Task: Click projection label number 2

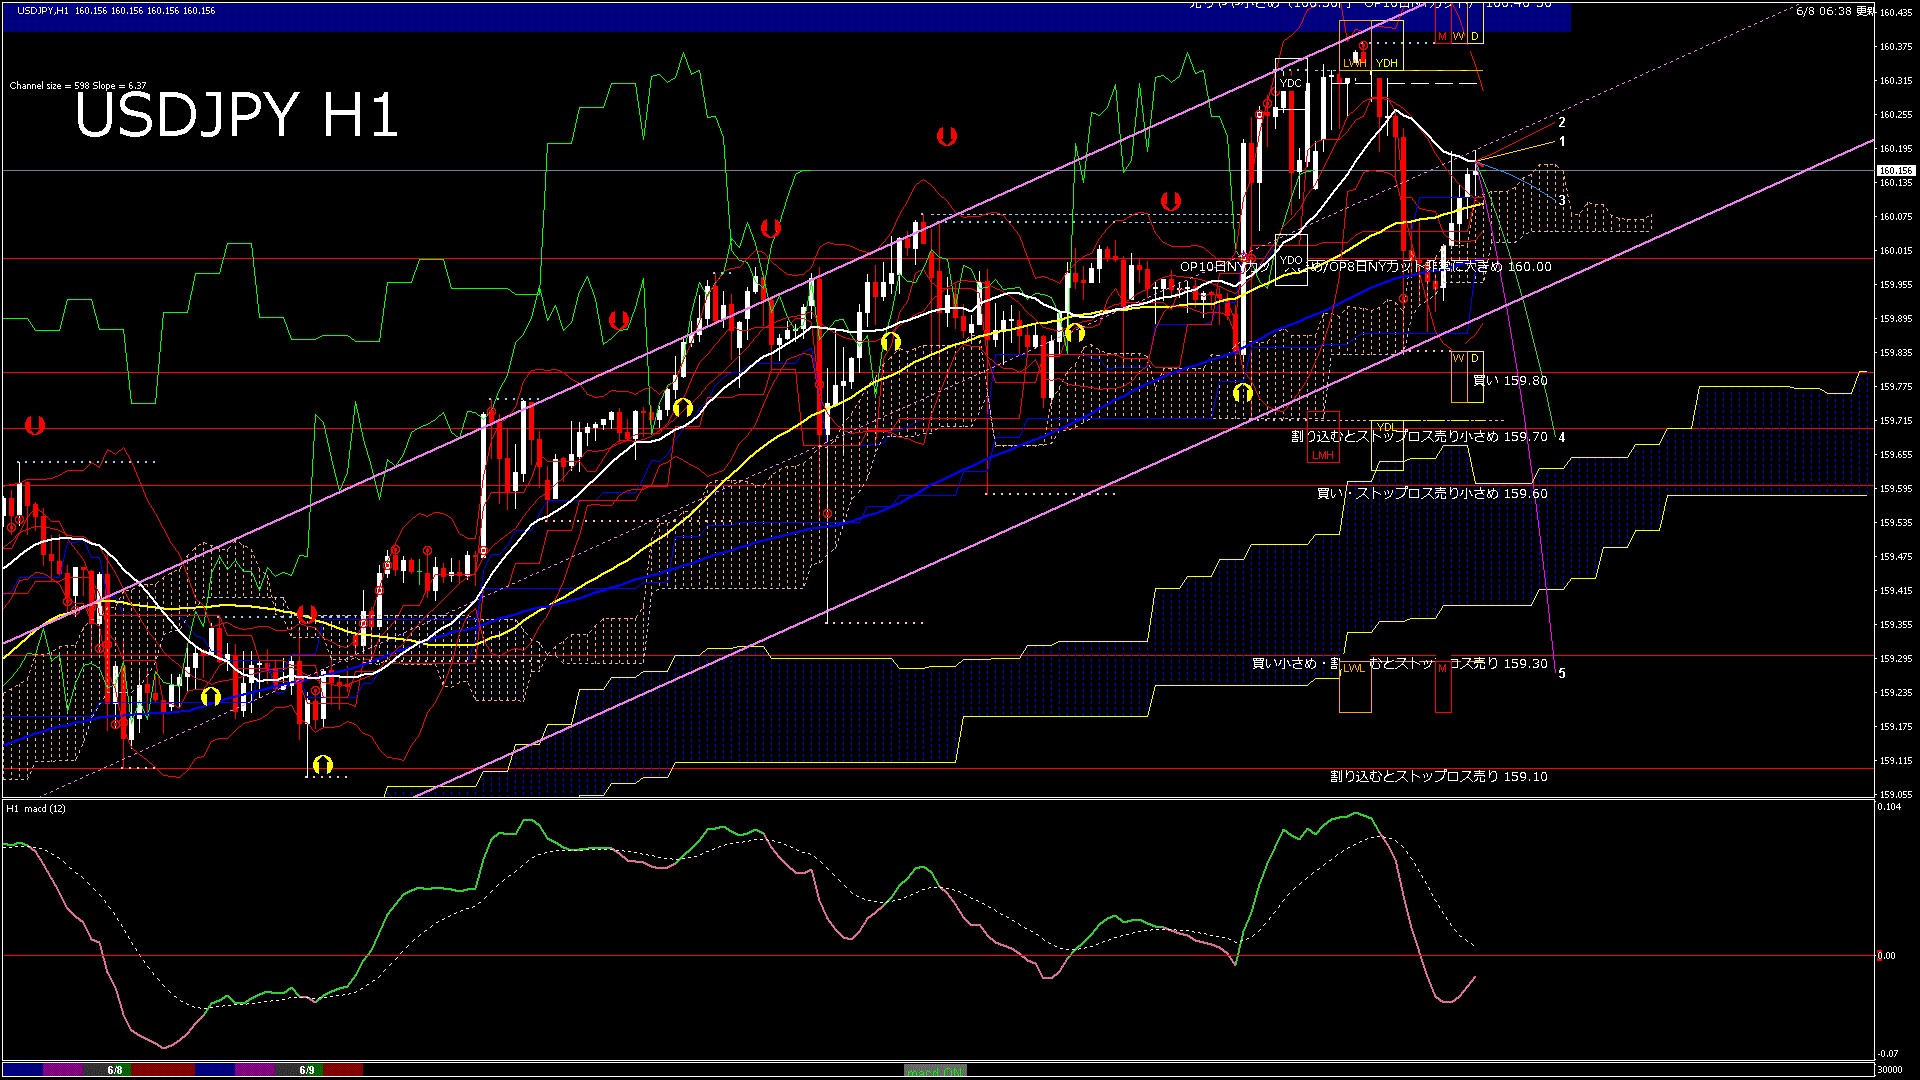Action: pos(1562,122)
